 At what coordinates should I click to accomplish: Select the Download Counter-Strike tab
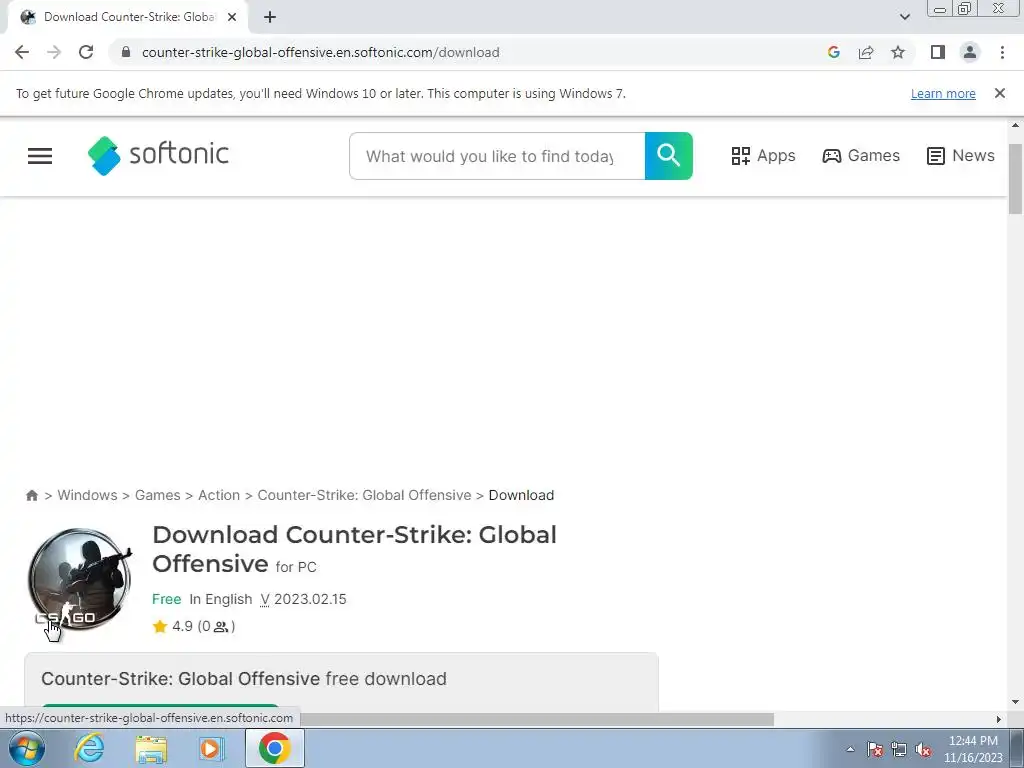[127, 17]
